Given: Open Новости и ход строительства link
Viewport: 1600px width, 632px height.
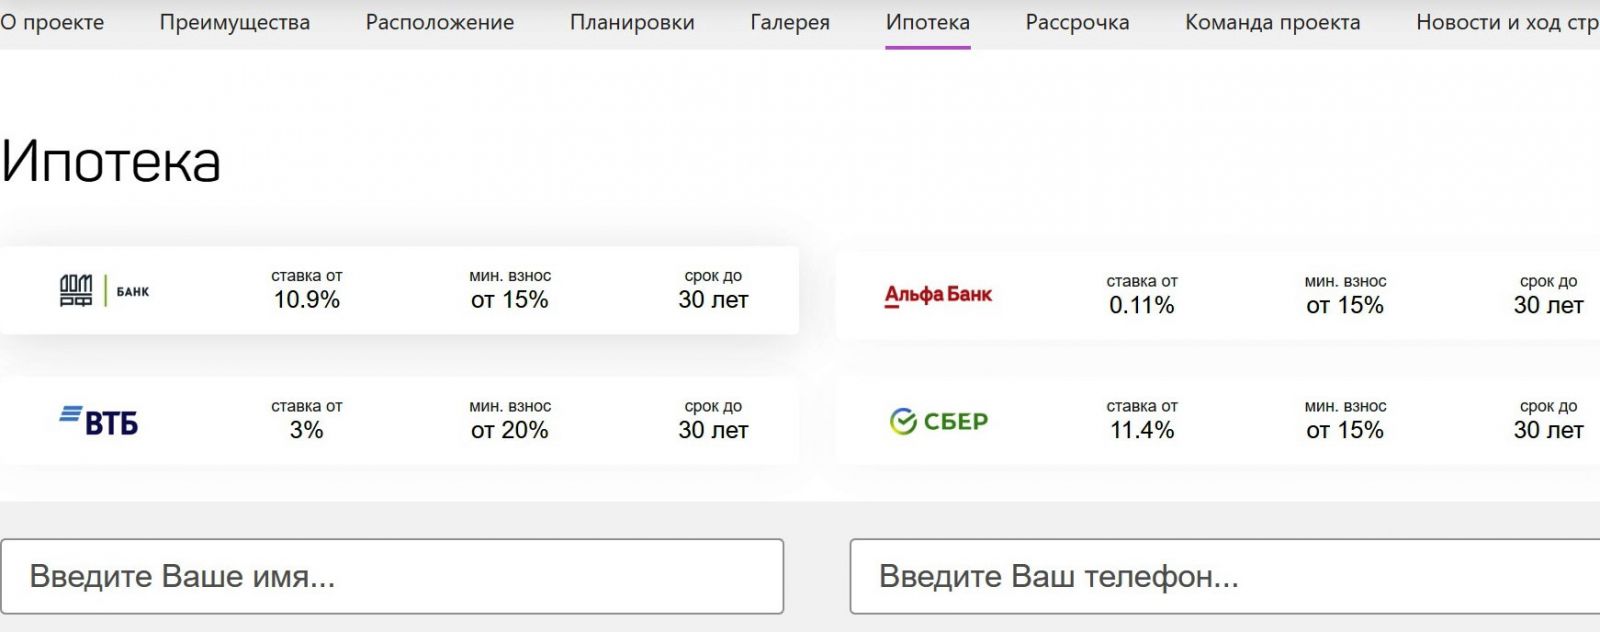Looking at the screenshot, I should coord(1508,22).
